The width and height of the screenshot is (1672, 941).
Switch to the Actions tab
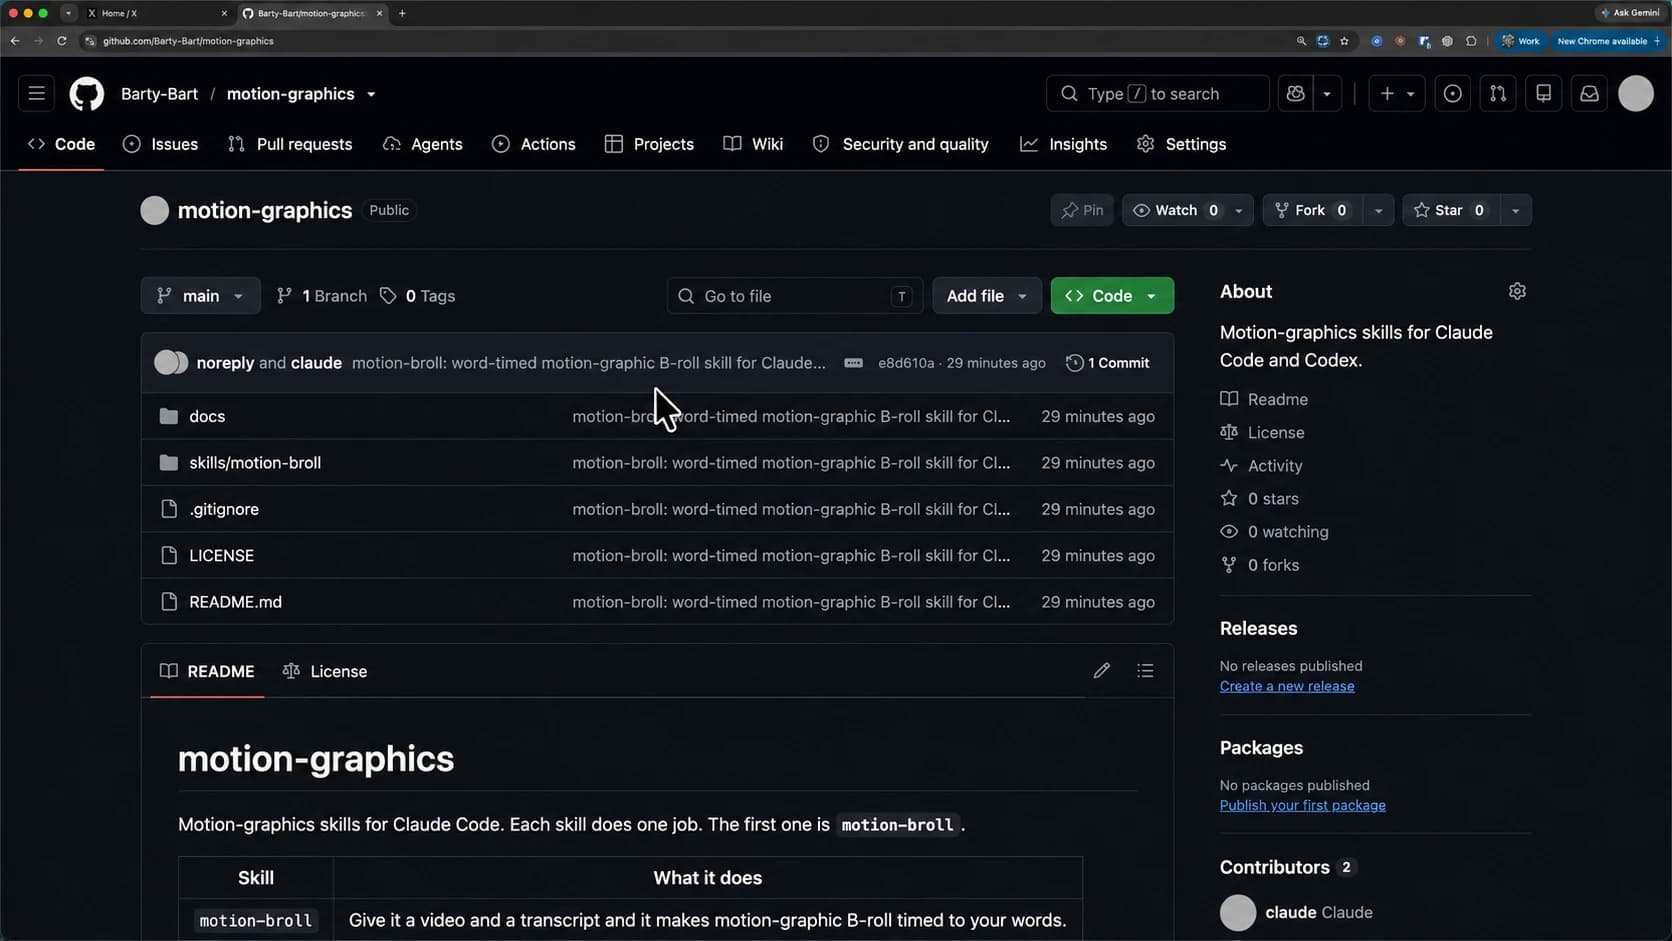[x=534, y=144]
